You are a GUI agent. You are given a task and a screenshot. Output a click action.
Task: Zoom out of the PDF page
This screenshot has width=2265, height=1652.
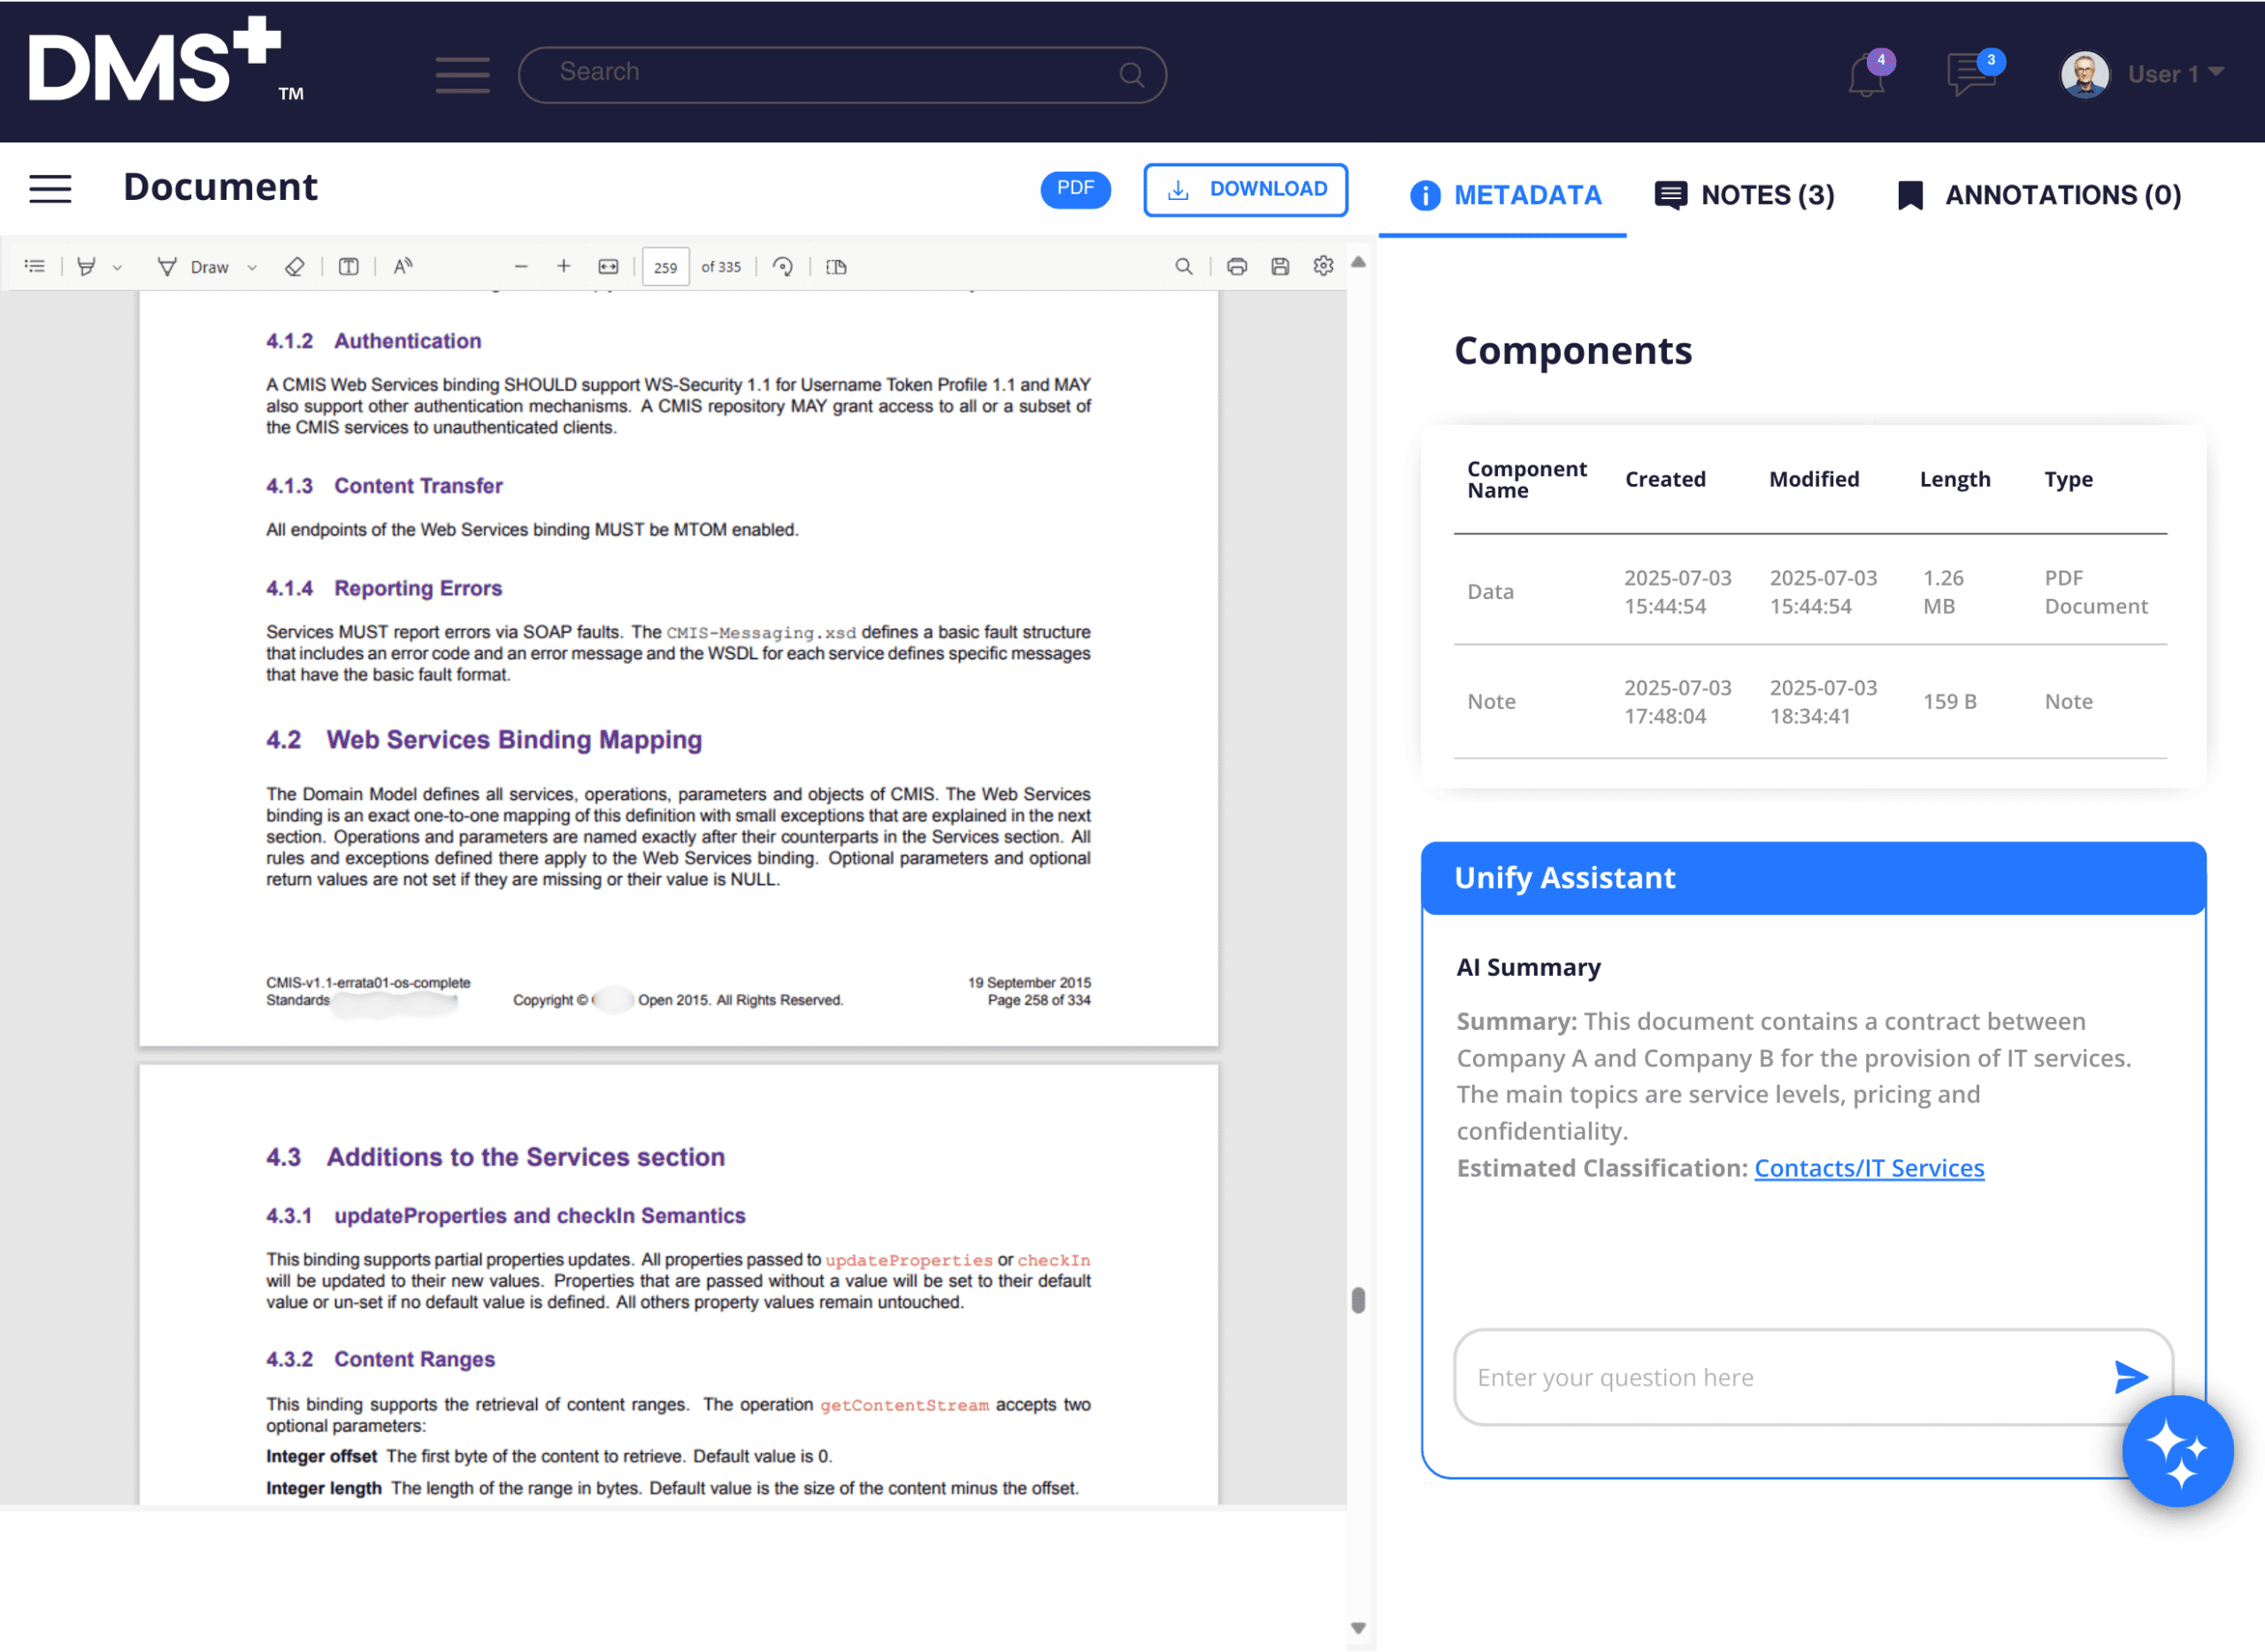(521, 266)
